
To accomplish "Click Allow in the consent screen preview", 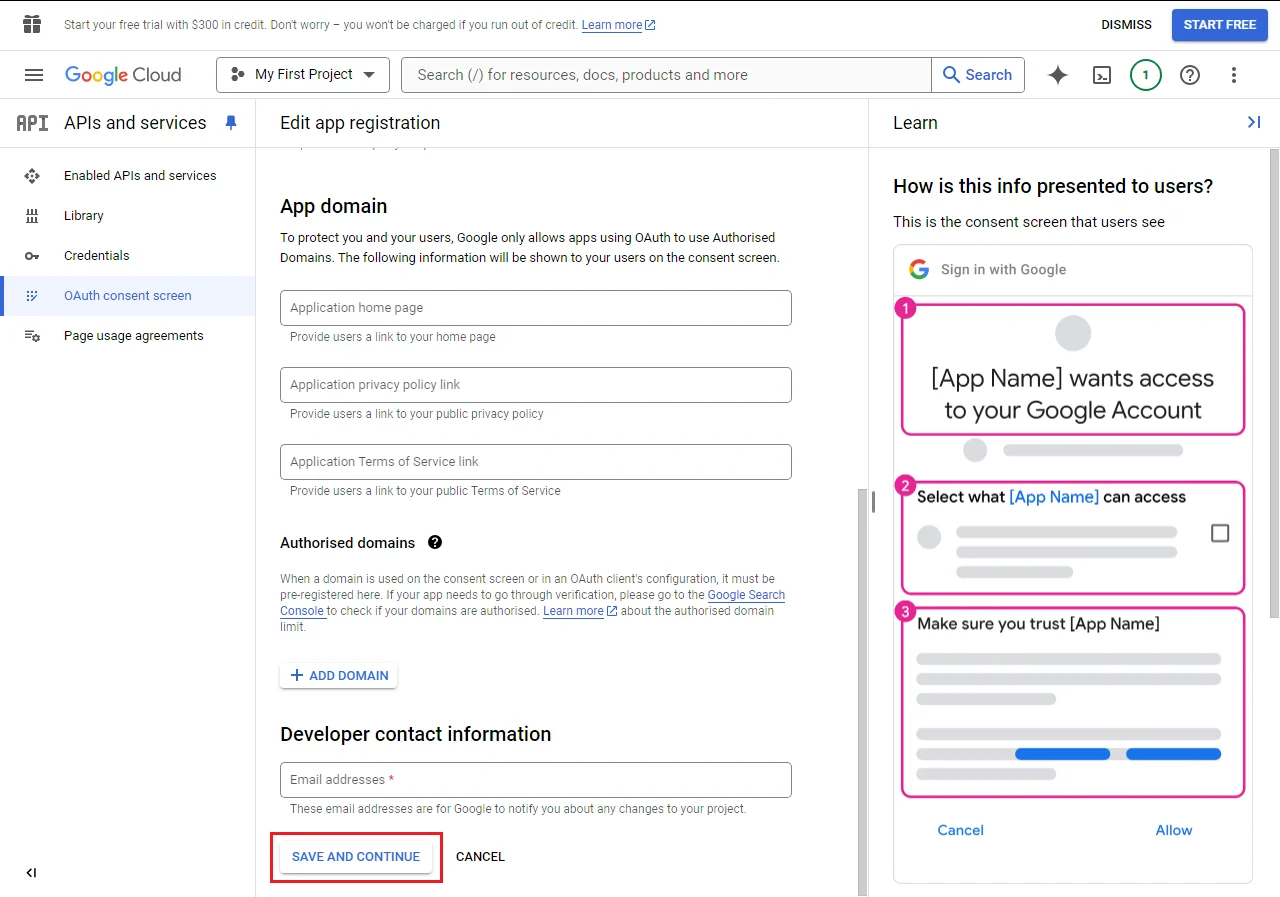I will point(1174,830).
